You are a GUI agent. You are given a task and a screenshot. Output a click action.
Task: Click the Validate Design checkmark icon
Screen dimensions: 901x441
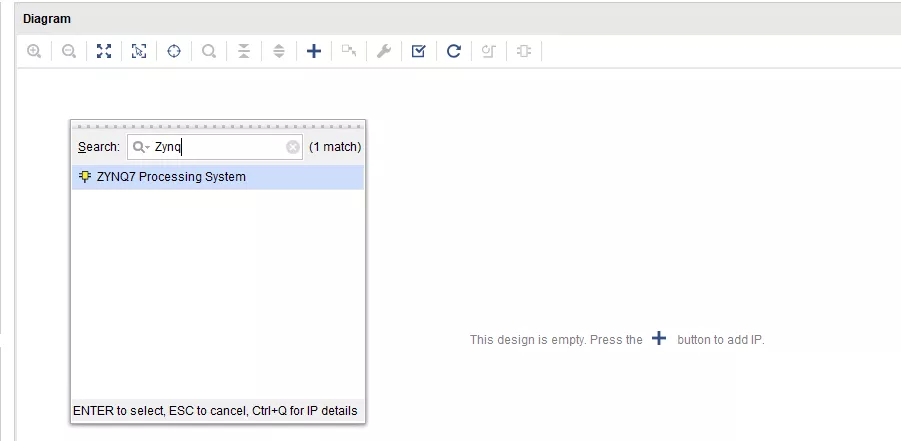click(x=419, y=51)
